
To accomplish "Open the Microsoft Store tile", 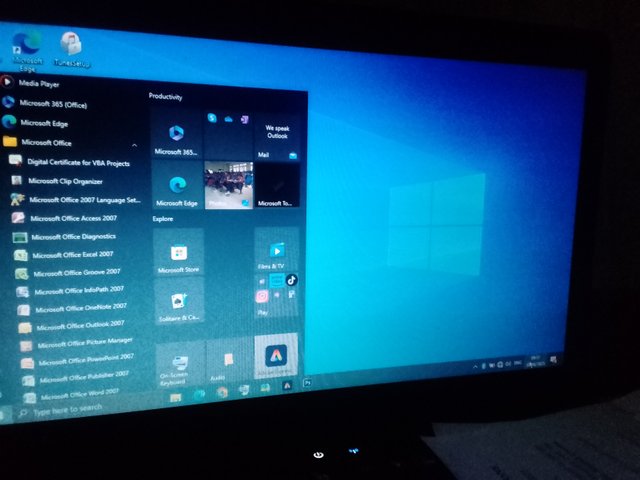I will [x=178, y=252].
